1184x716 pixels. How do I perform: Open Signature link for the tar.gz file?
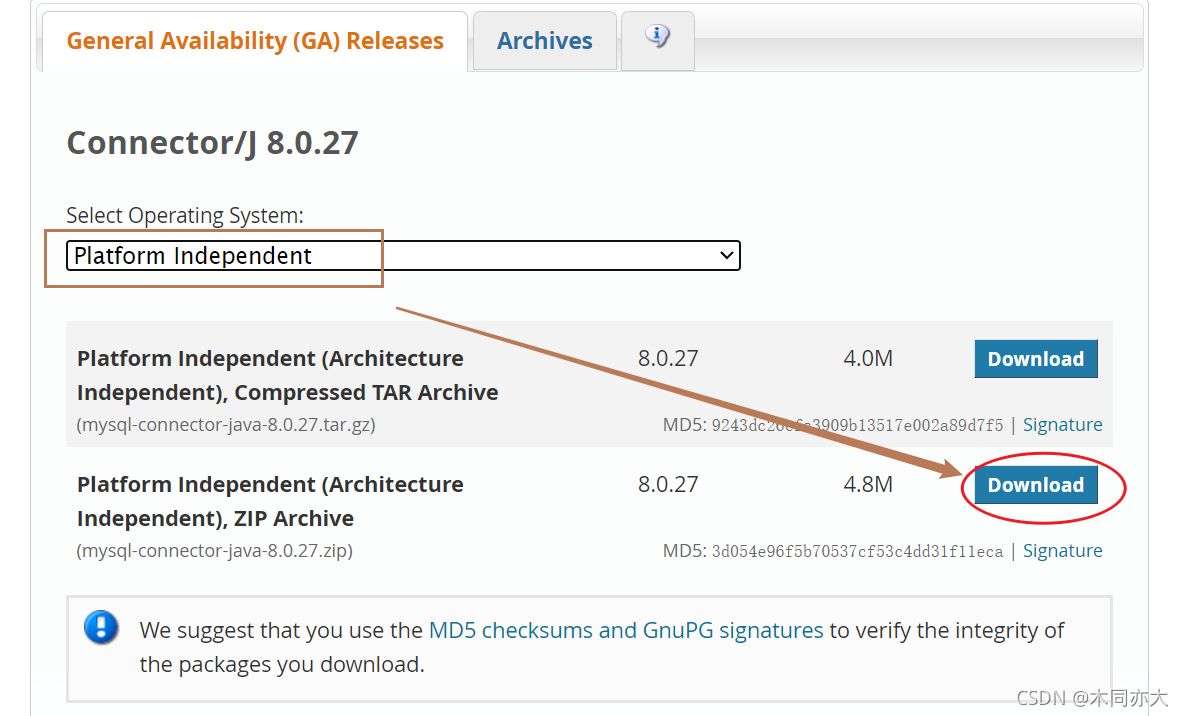pos(1062,424)
